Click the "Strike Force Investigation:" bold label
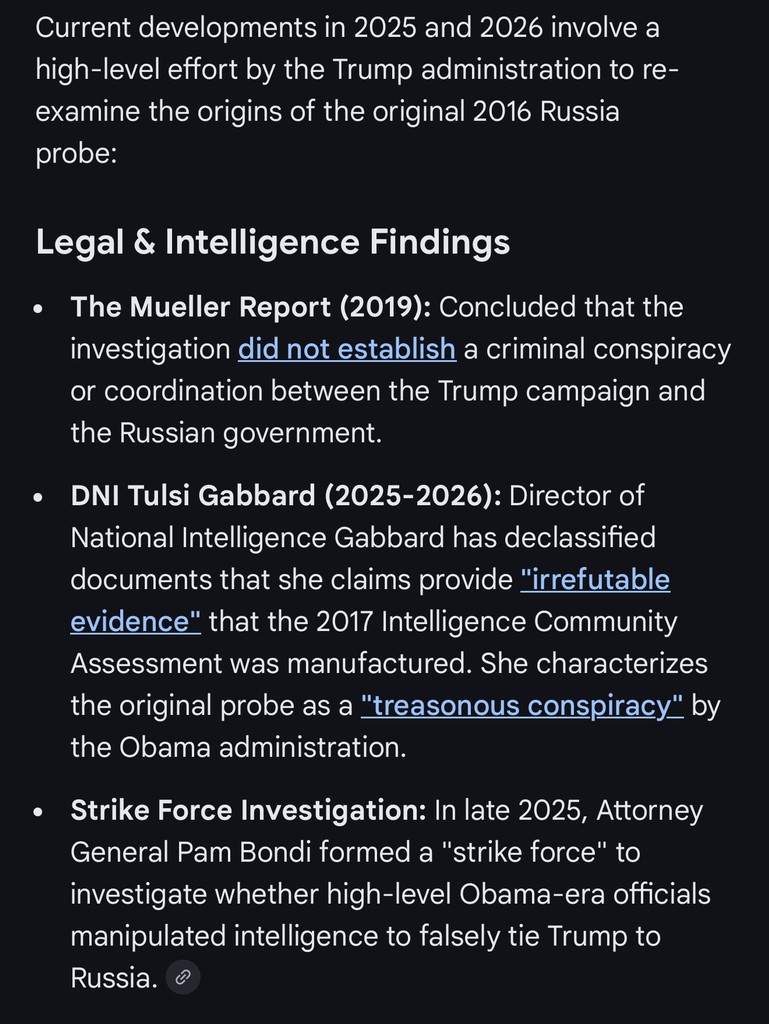The width and height of the screenshot is (769, 1024). pyautogui.click(x=249, y=811)
